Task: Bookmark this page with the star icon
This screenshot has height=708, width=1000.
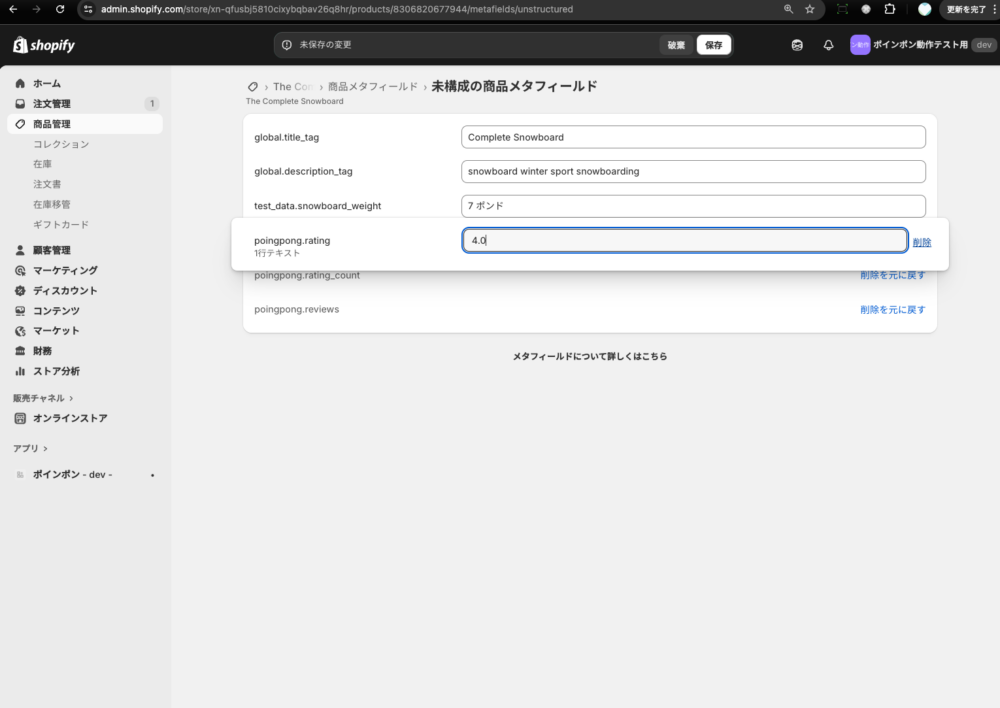Action: [x=809, y=9]
